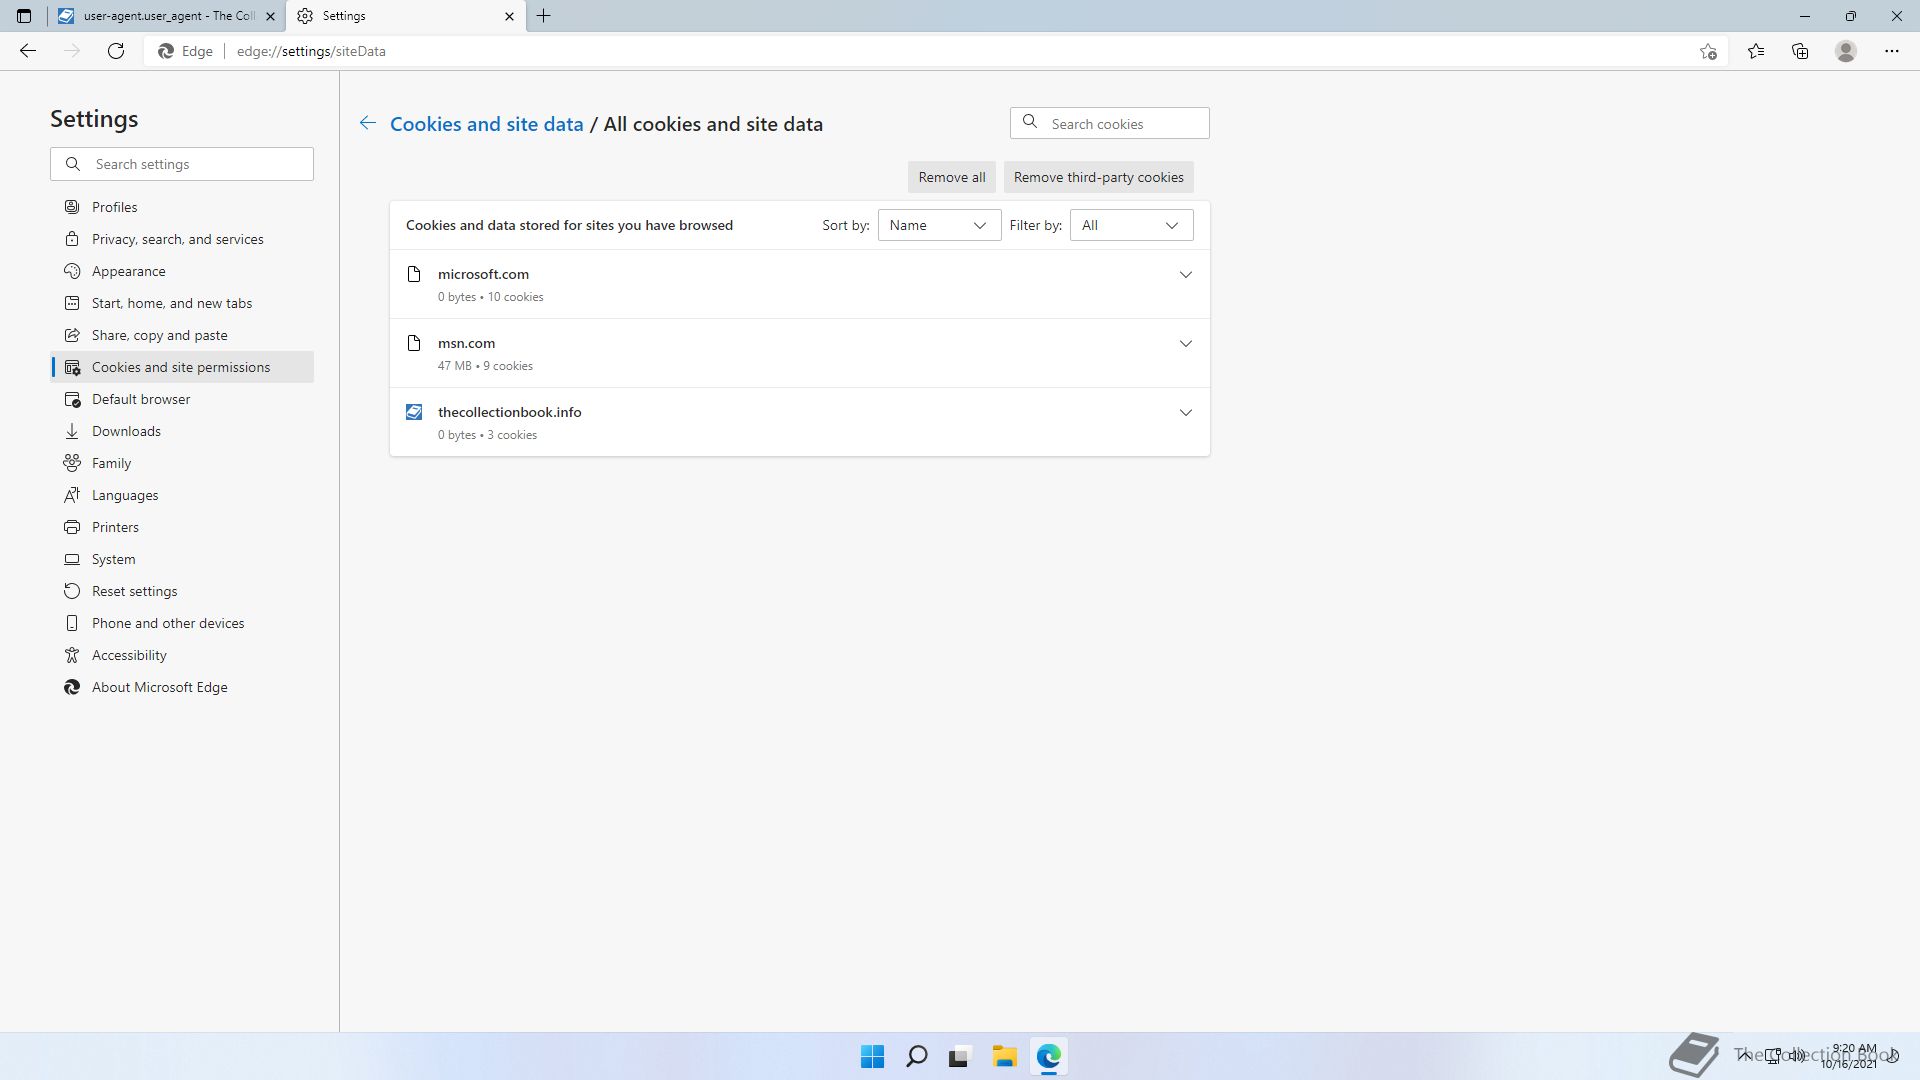Open About Microsoft Edge section

182,687
